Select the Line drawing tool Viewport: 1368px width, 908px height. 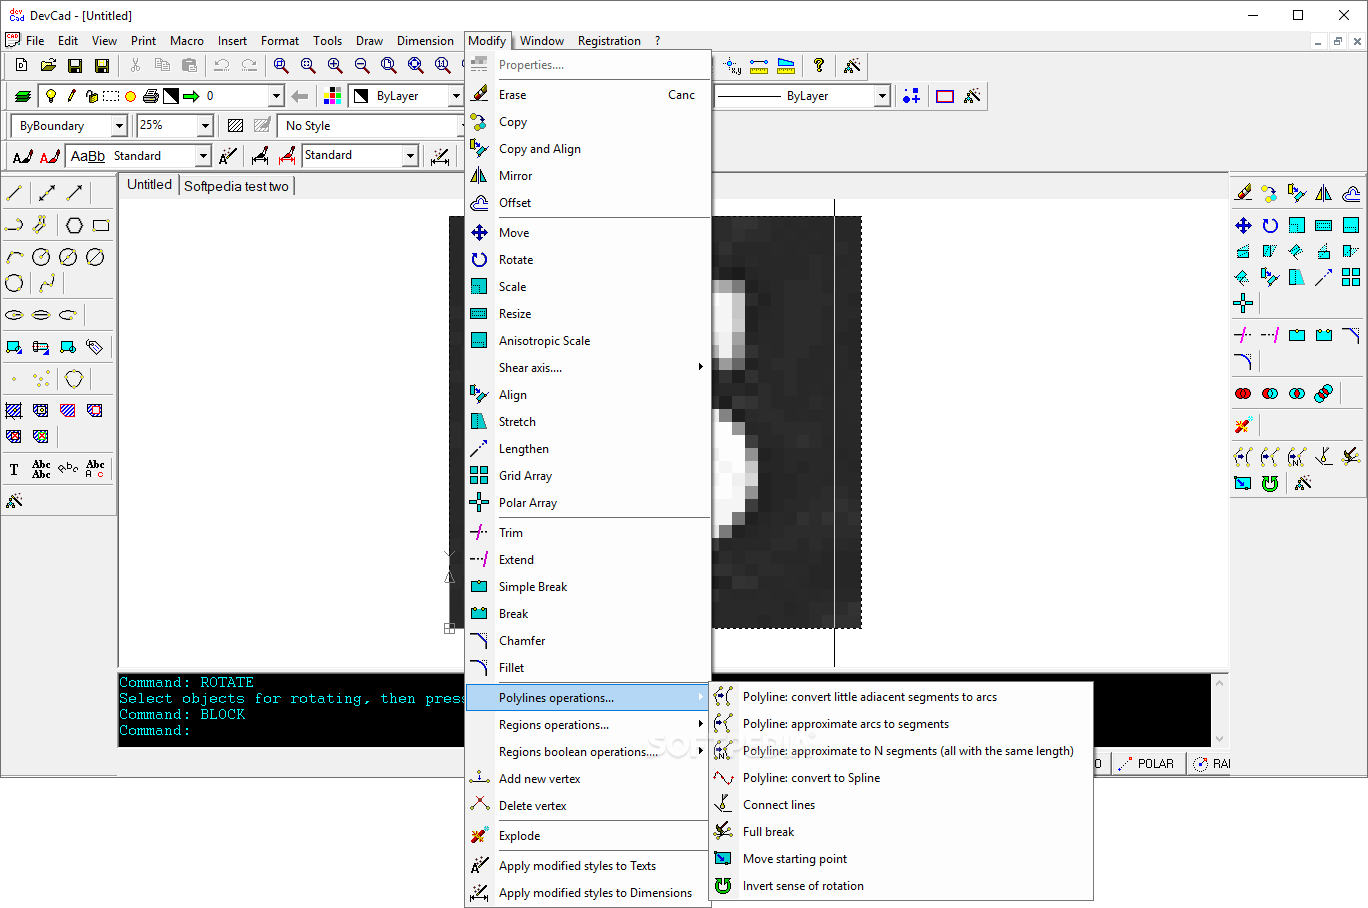[x=14, y=193]
